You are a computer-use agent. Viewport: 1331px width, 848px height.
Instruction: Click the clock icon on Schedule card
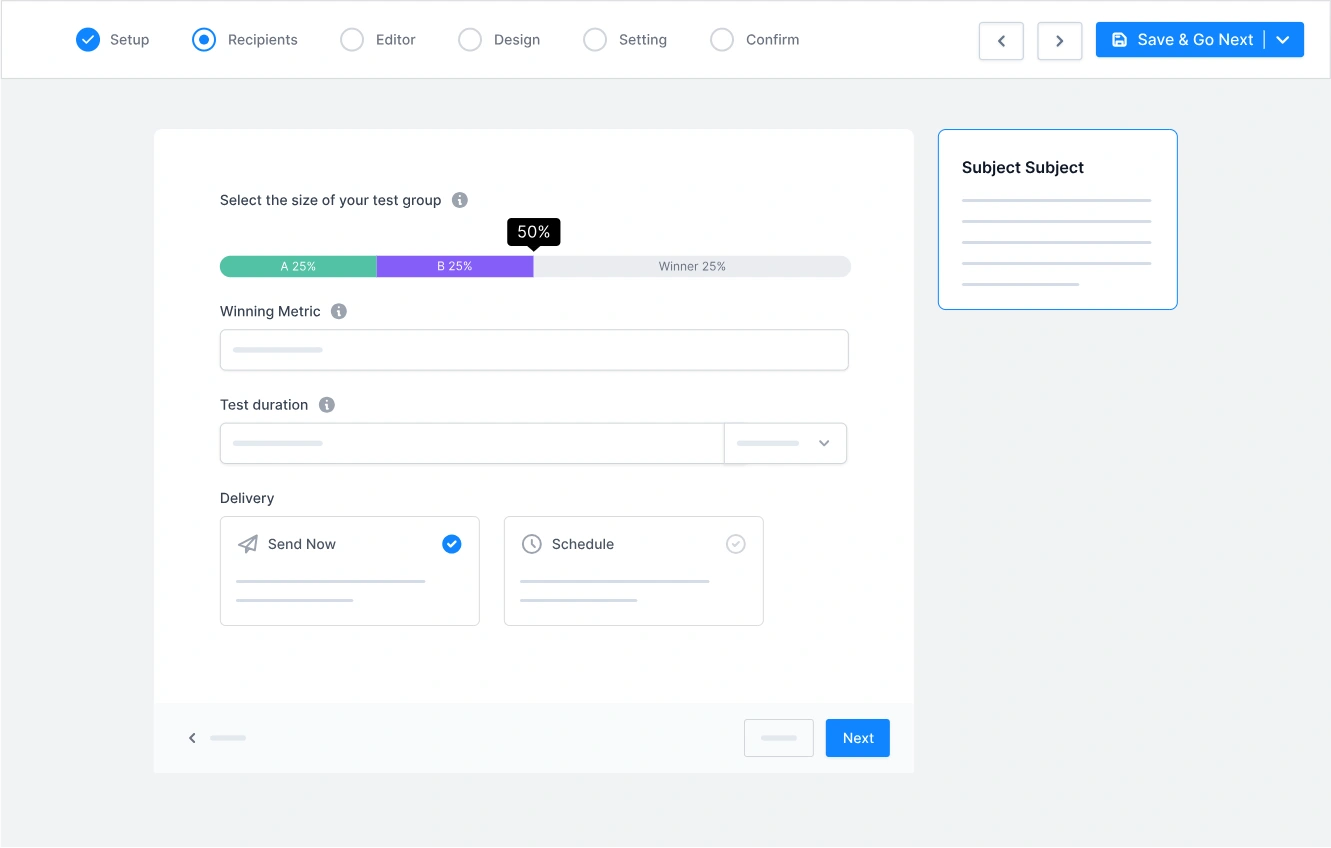click(x=532, y=544)
